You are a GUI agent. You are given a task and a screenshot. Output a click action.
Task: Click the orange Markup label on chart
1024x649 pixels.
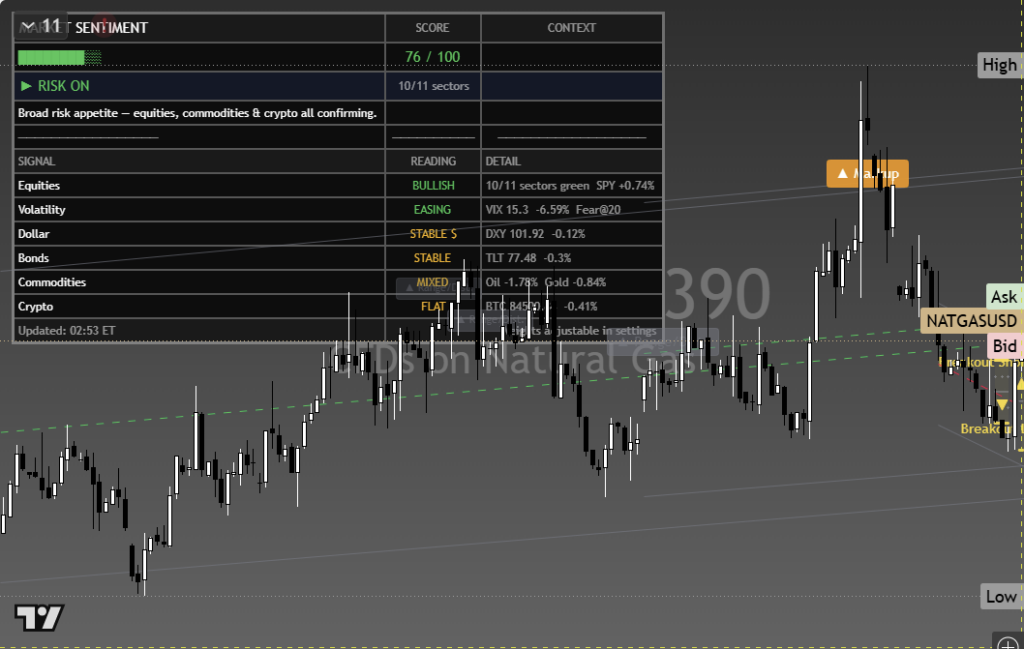[x=867, y=174]
